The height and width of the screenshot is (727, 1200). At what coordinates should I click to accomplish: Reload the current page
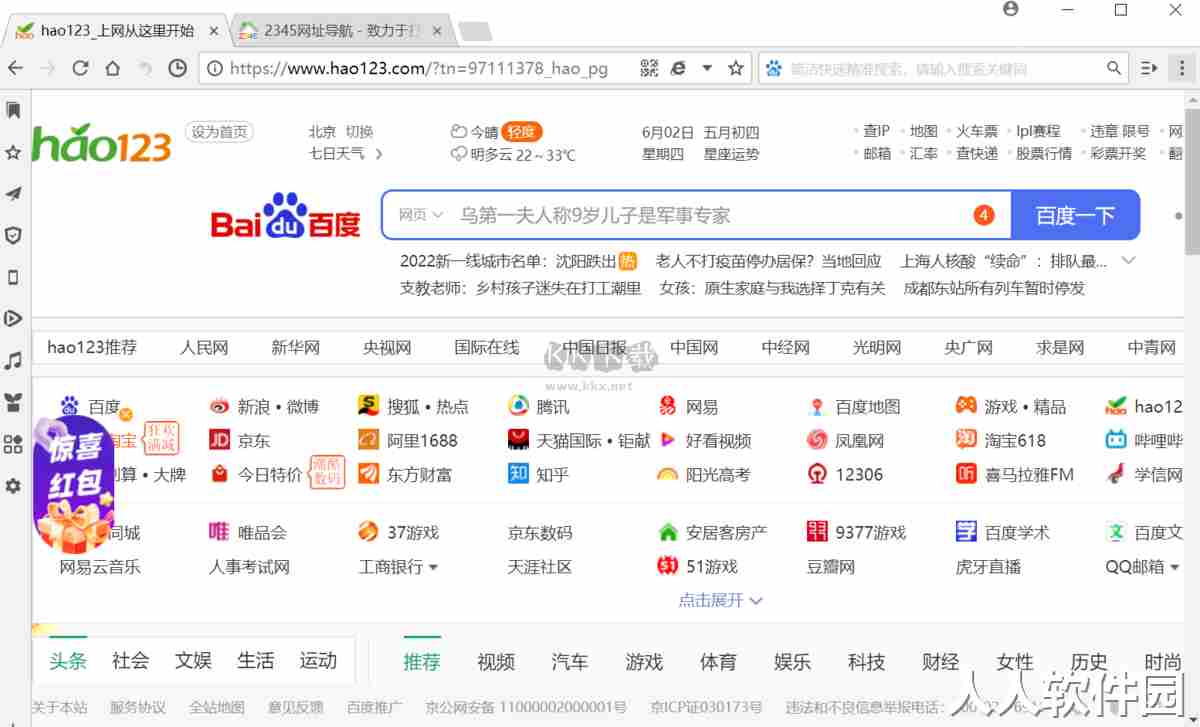(x=81, y=68)
